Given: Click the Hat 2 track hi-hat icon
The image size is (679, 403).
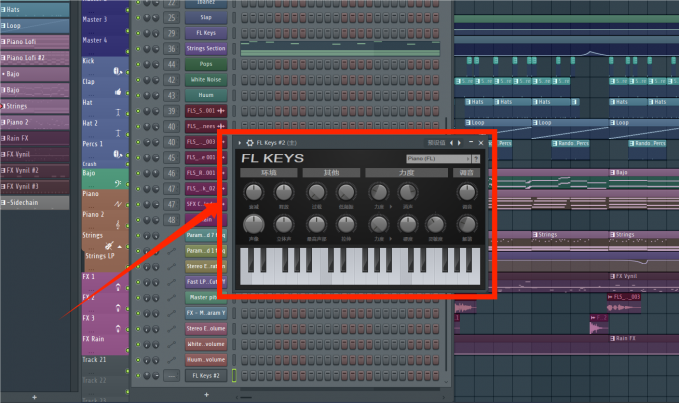Looking at the screenshot, I should [118, 133].
